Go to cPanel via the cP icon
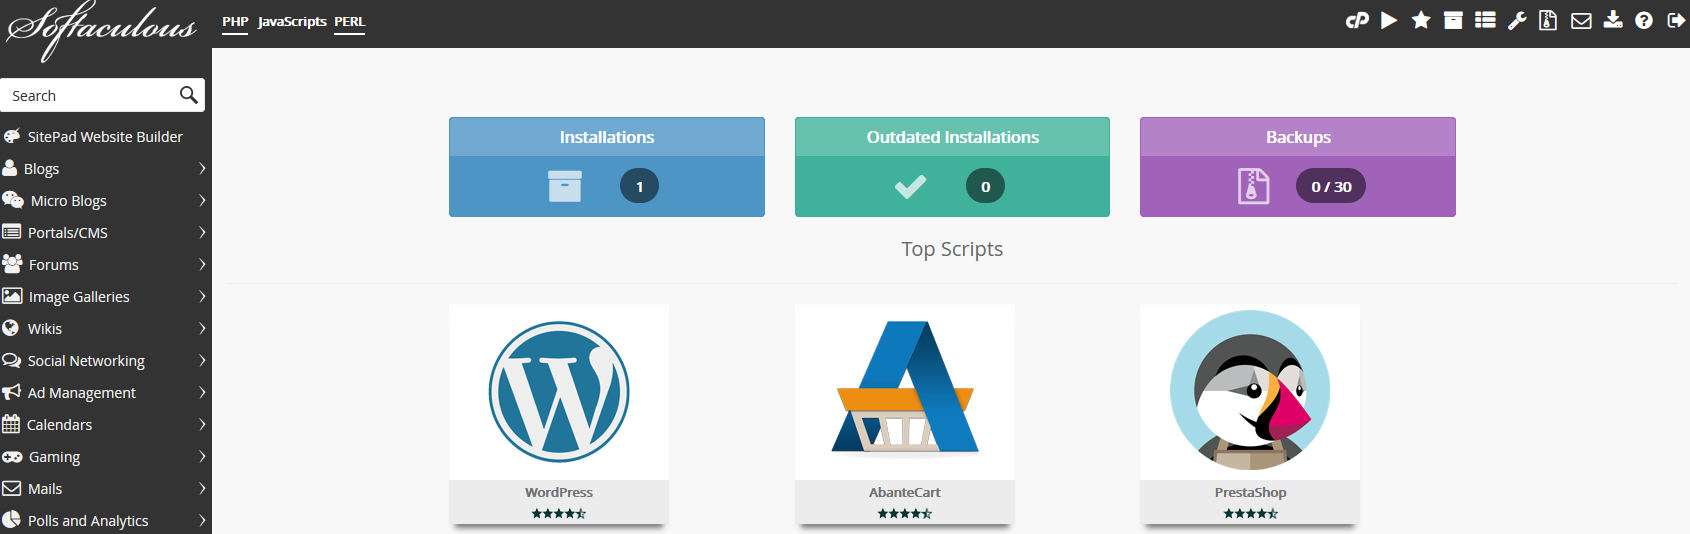 tap(1357, 20)
